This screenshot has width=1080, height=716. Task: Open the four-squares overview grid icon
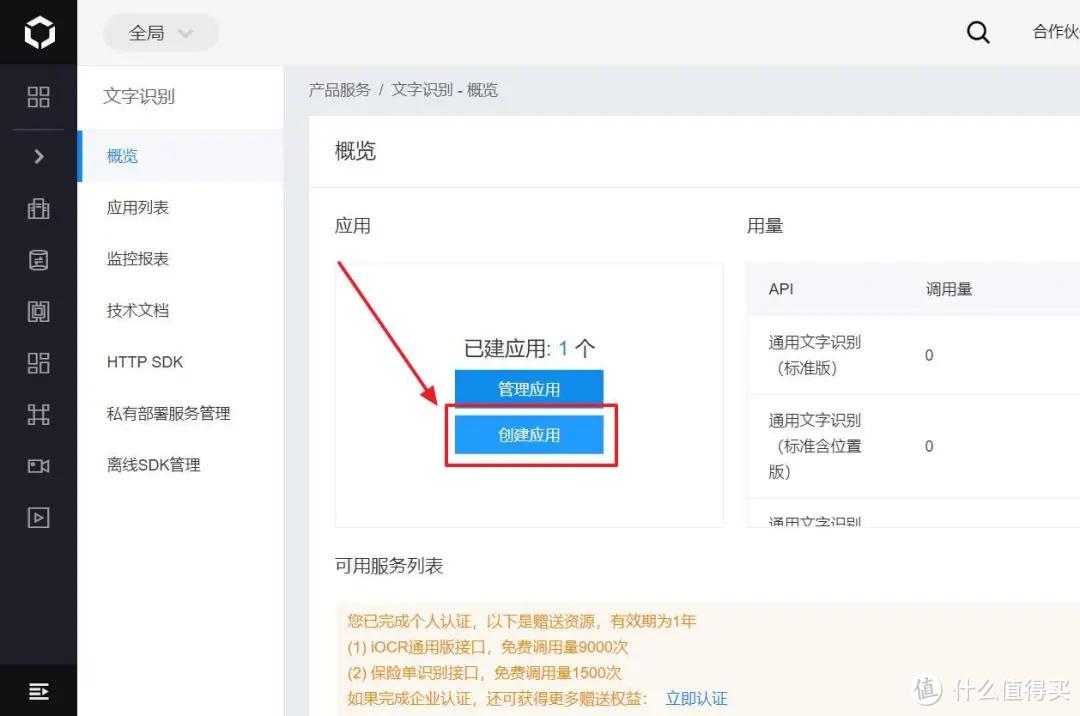[x=39, y=97]
